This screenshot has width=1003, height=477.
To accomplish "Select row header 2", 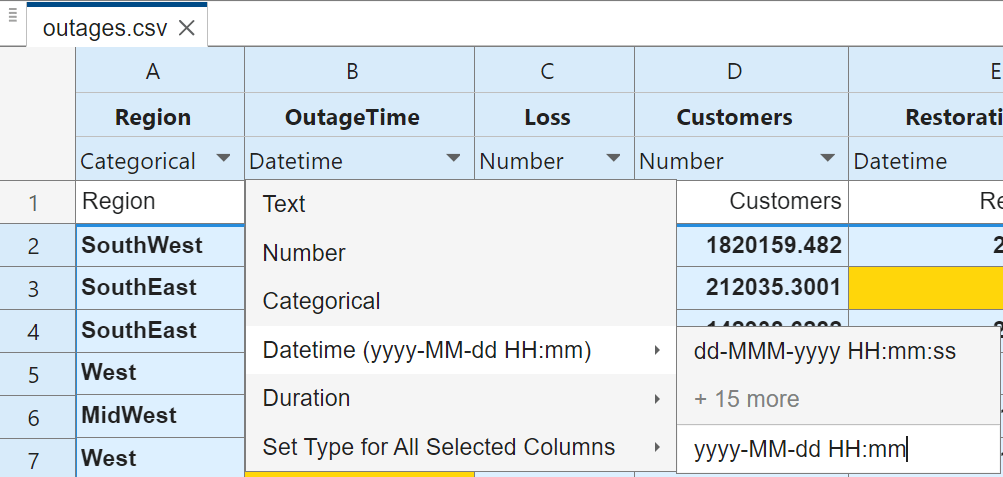I will (x=38, y=245).
